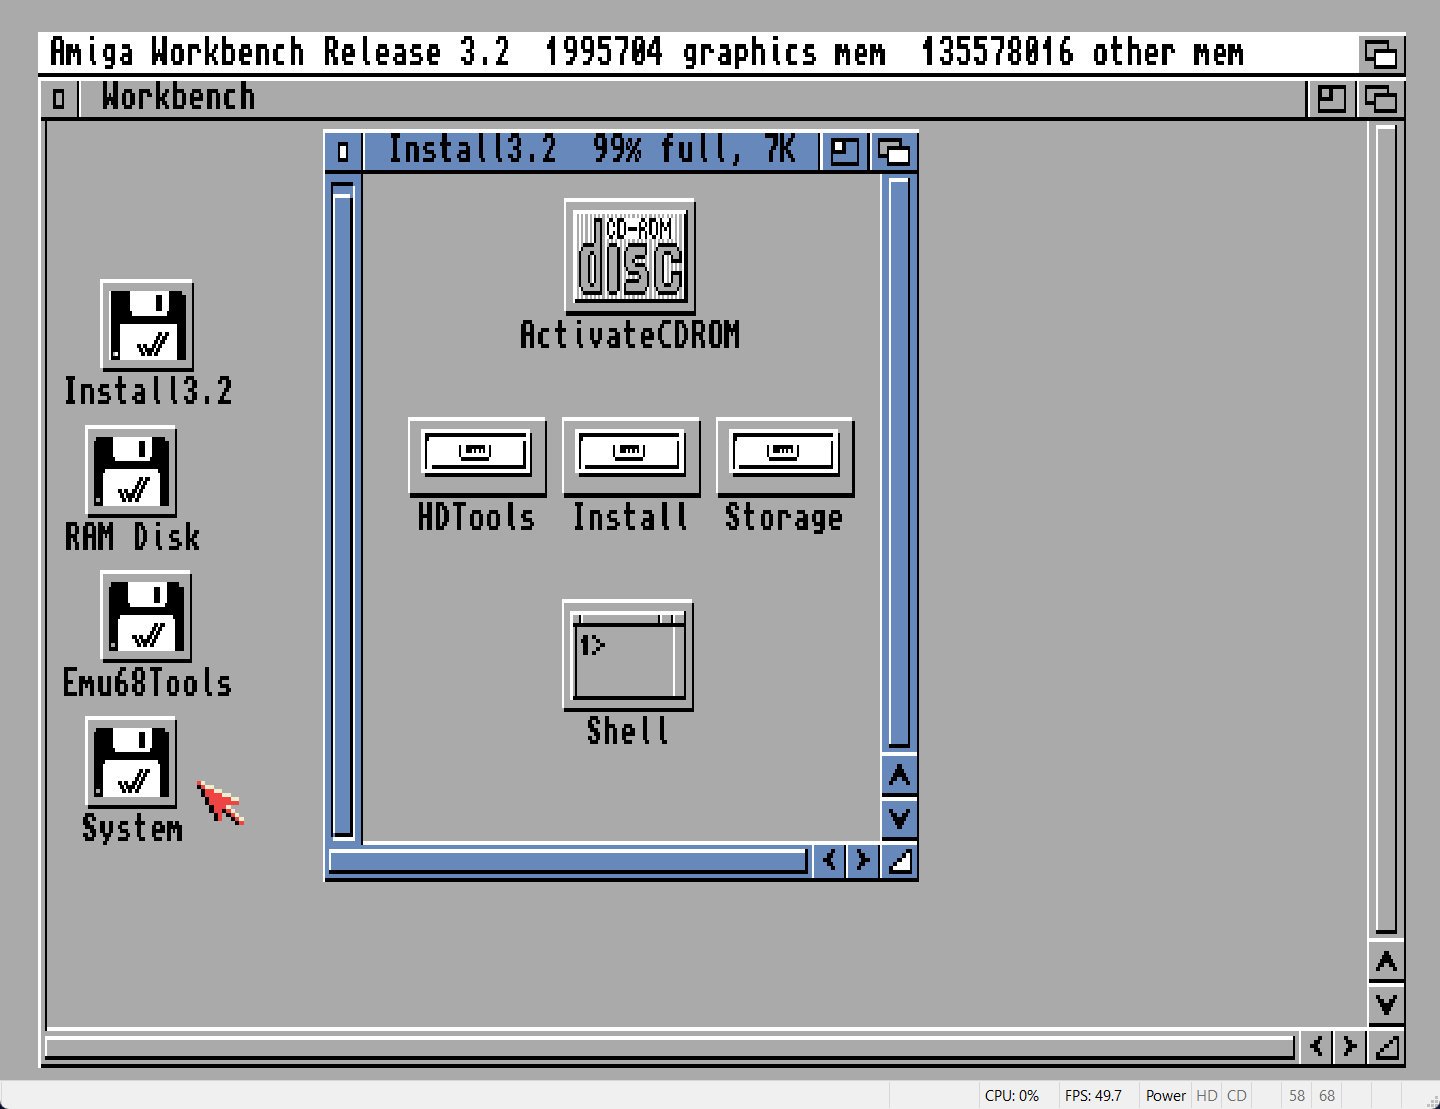Screen dimensions: 1440x1109
Task: Select the System disk icon
Action: coord(131,762)
